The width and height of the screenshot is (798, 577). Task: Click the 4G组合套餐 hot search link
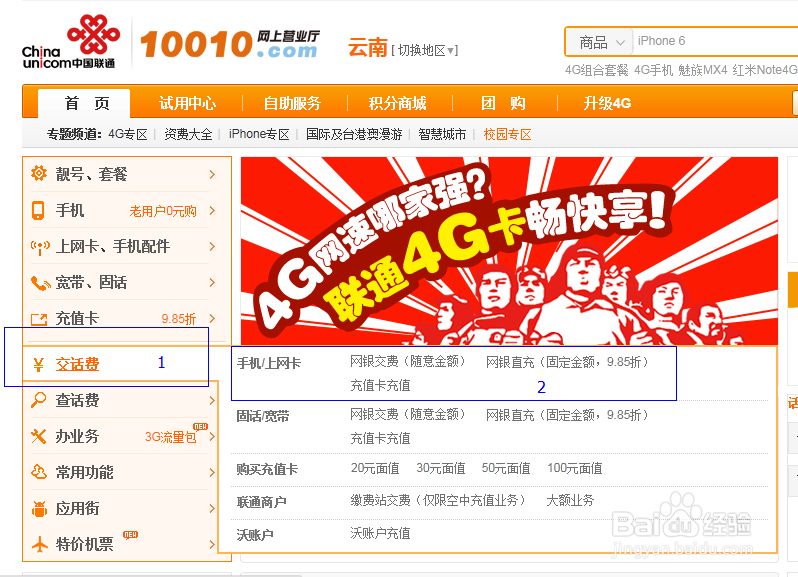597,70
